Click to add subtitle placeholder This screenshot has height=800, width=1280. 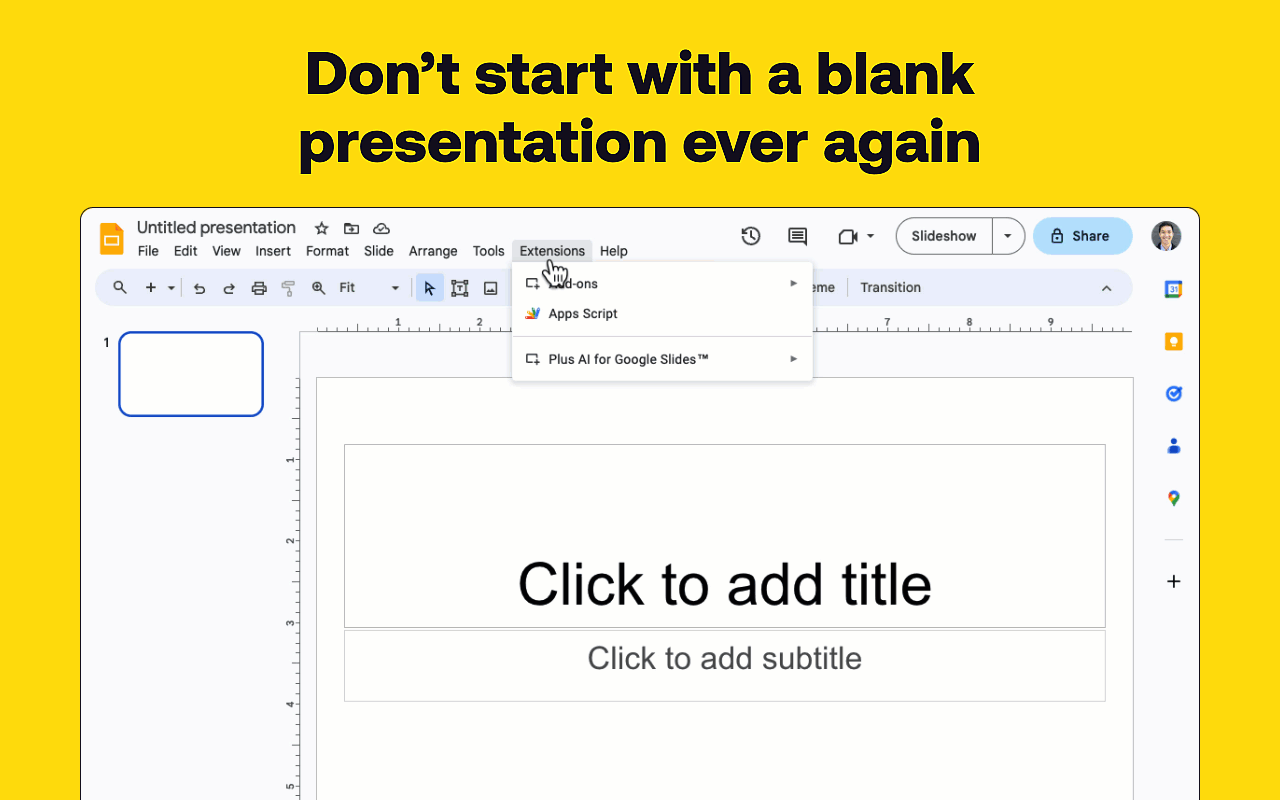[x=725, y=665]
